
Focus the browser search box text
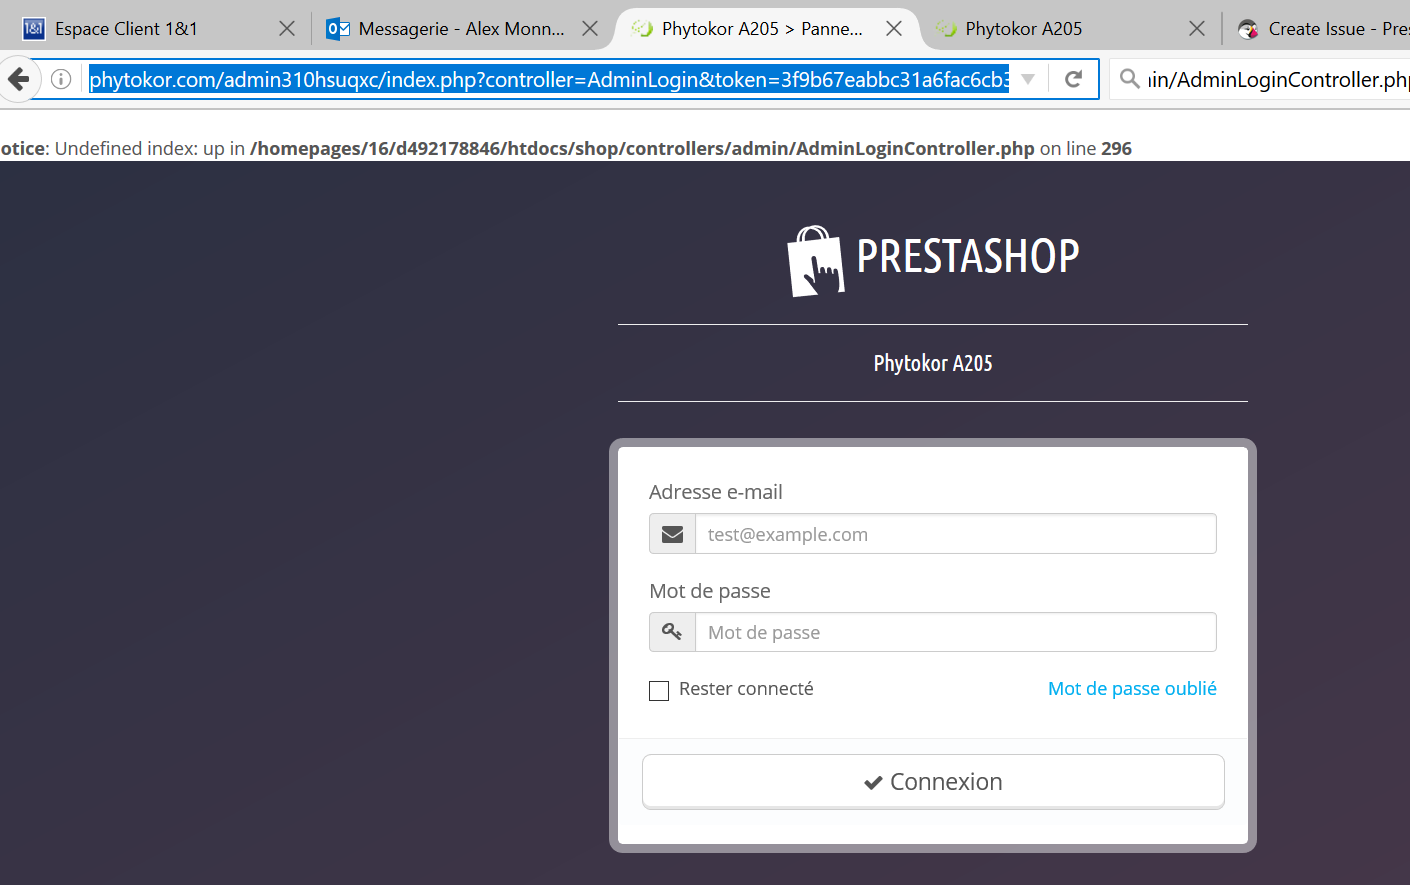(1278, 79)
